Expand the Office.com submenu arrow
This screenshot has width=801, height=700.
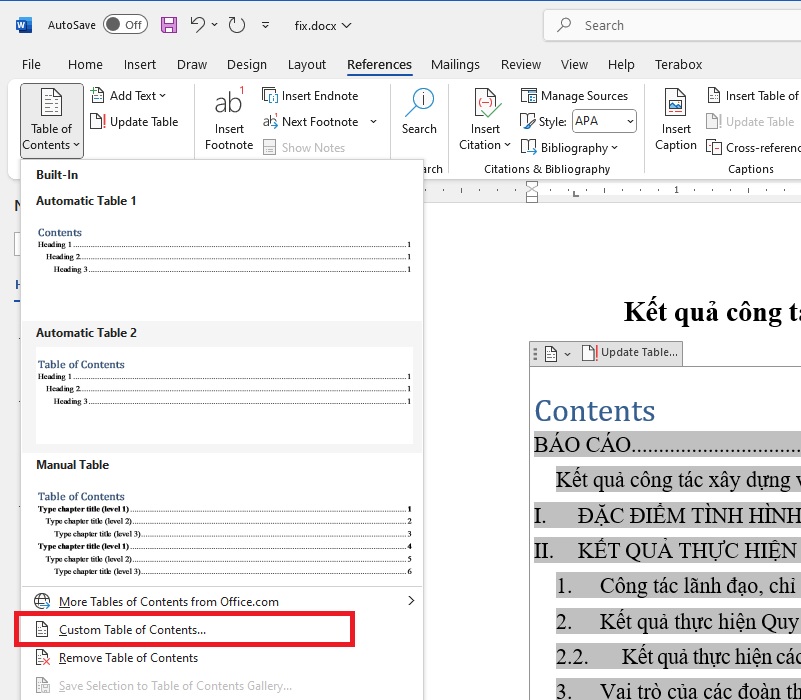point(411,600)
